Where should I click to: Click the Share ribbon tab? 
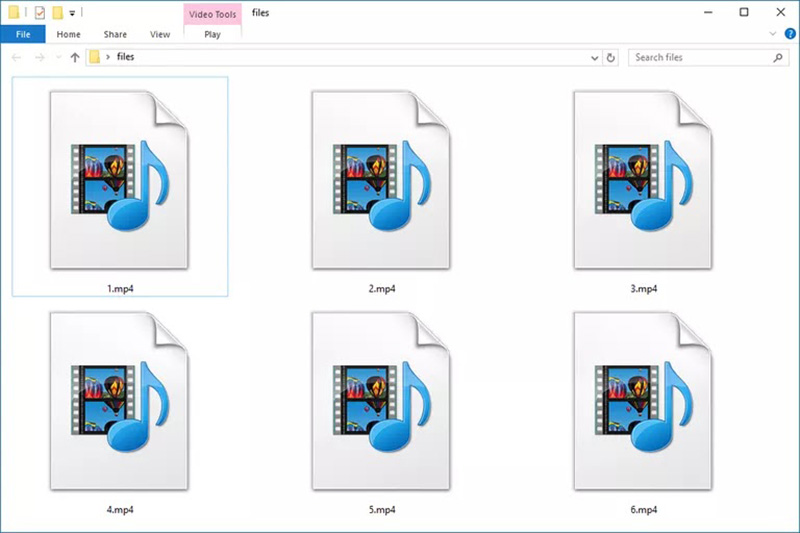115,34
